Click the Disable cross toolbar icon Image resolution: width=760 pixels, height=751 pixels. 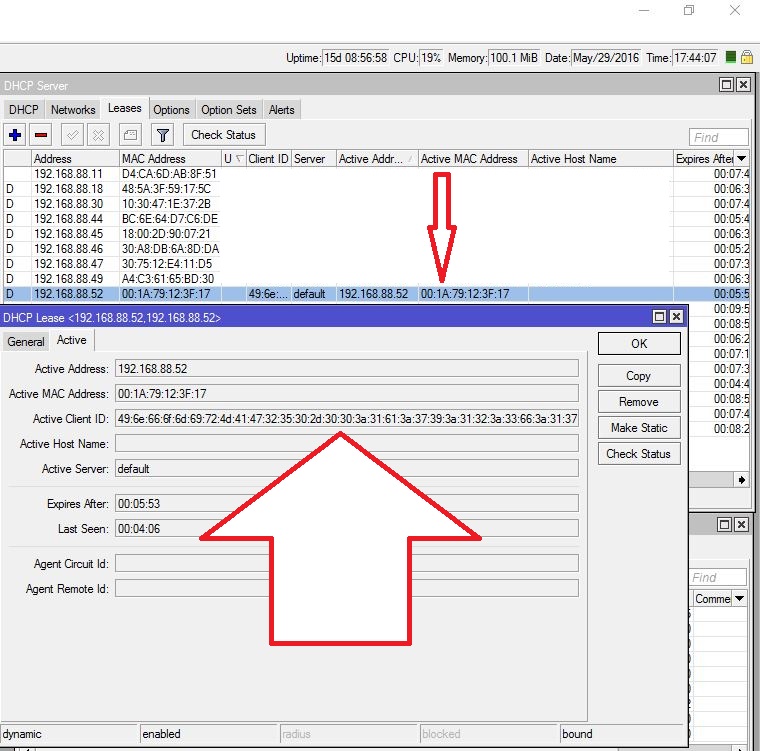click(98, 135)
